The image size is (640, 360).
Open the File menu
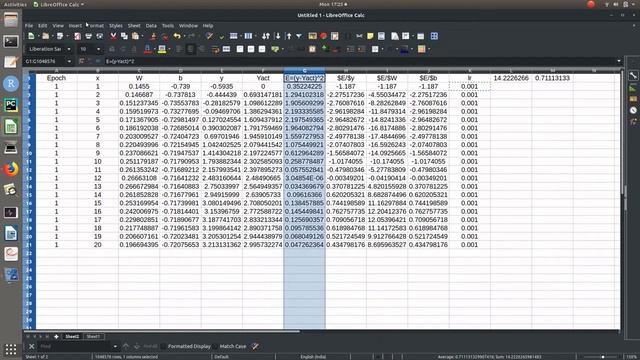point(29,26)
